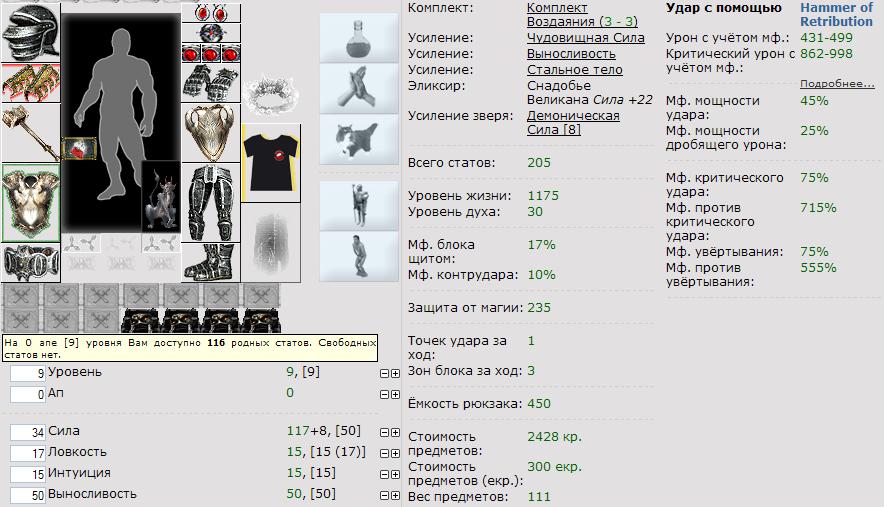Open the Комплект Воздаяния set link
The height and width of the screenshot is (507, 884).
(x=582, y=15)
